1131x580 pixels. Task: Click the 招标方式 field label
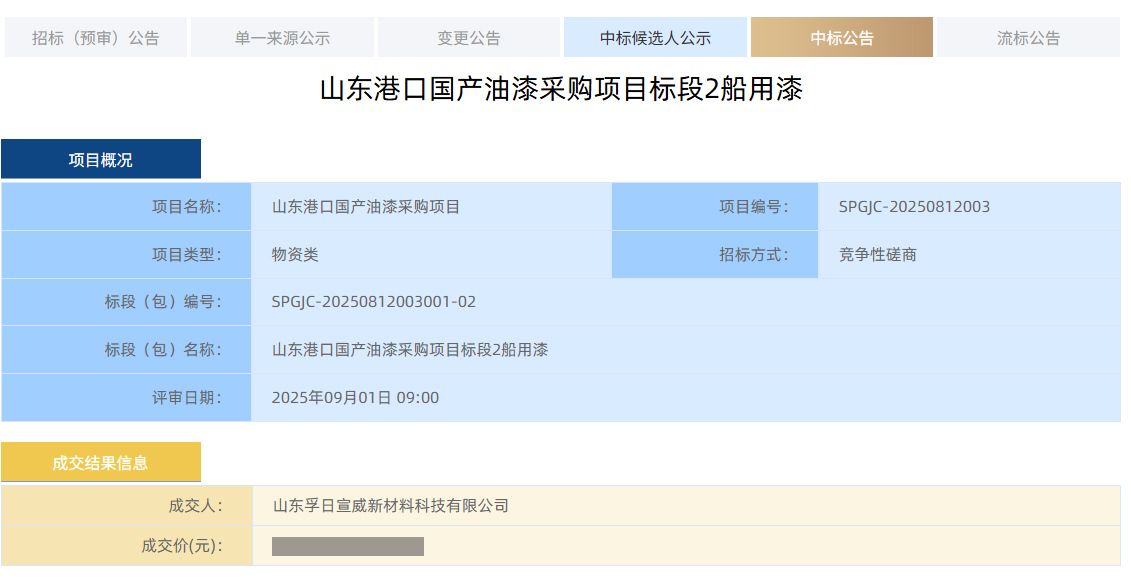pos(753,255)
